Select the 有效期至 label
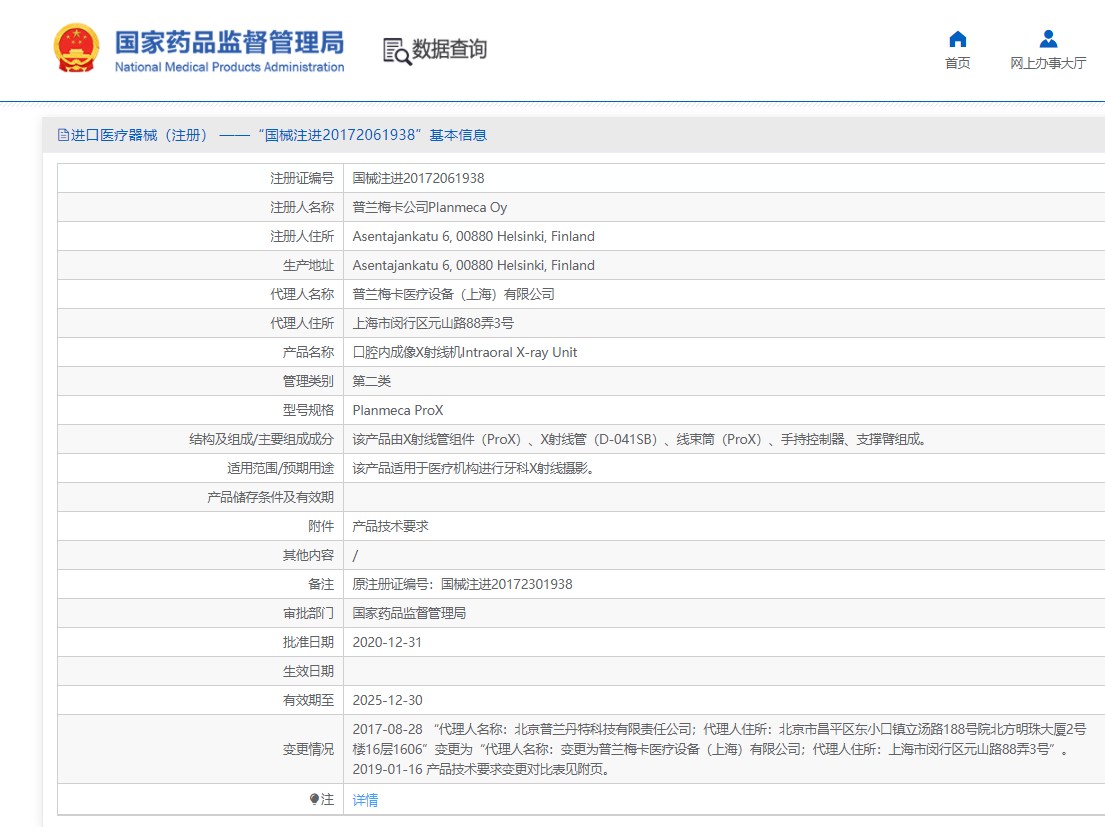This screenshot has width=1105, height=827. point(308,700)
